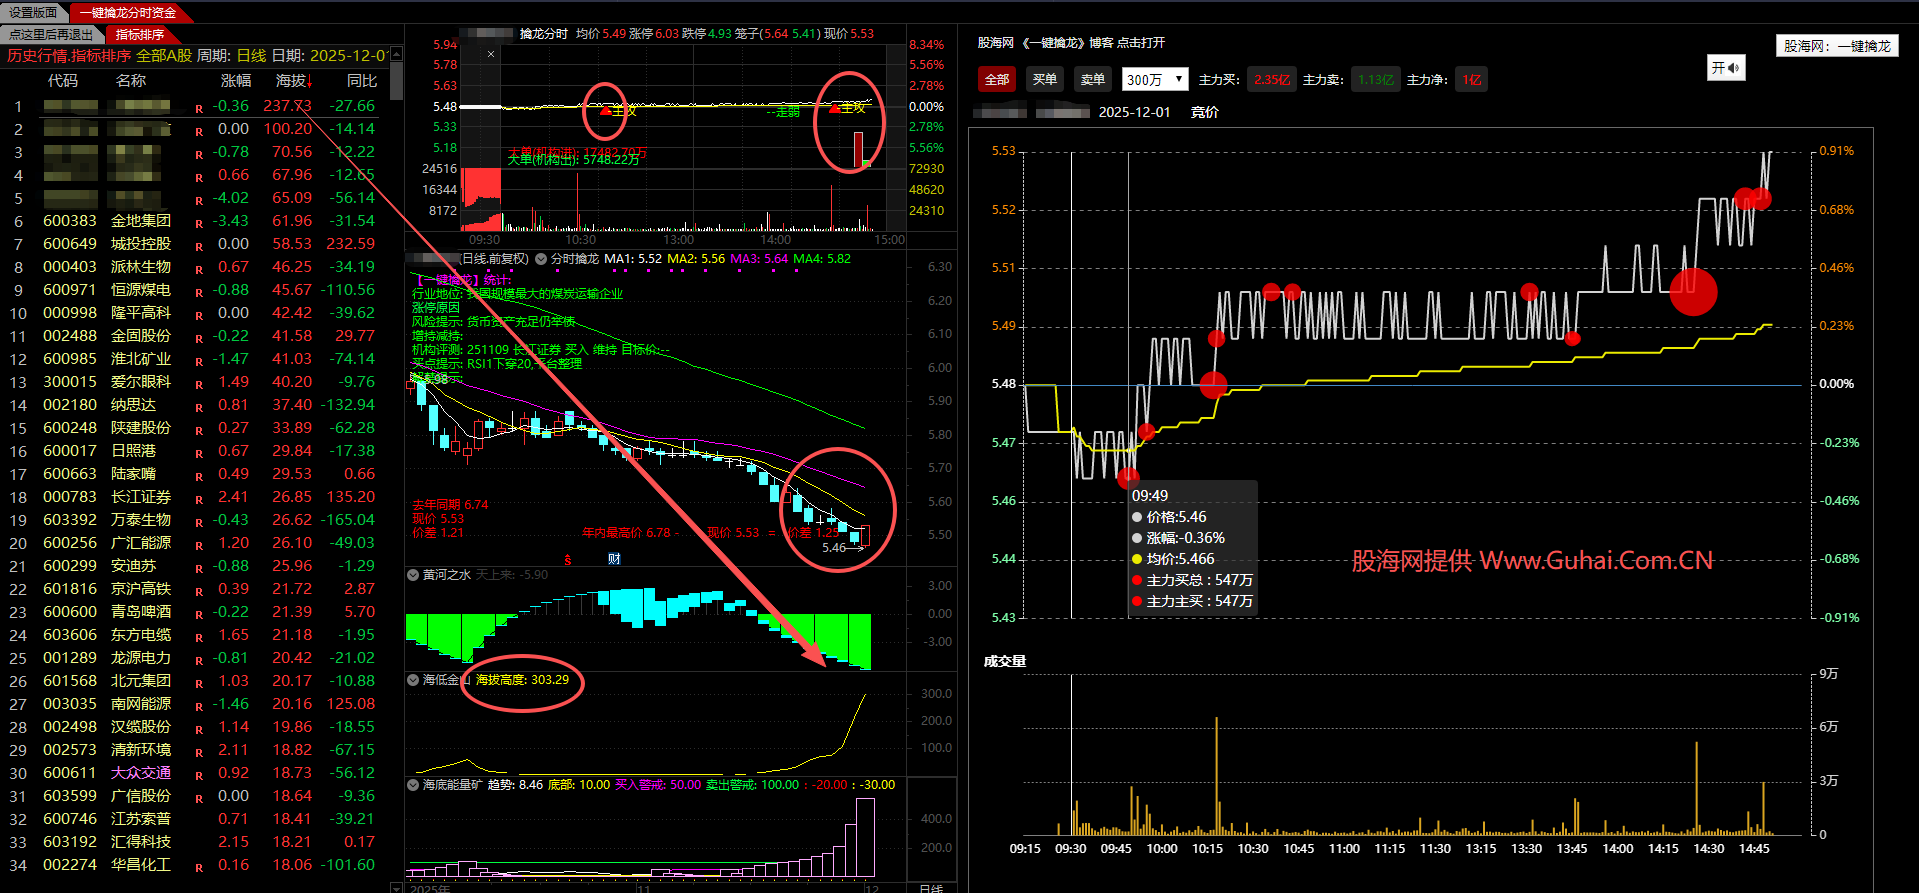Image resolution: width=1919 pixels, height=893 pixels.
Task: Click the red S marker below candlesticks
Action: tap(568, 560)
